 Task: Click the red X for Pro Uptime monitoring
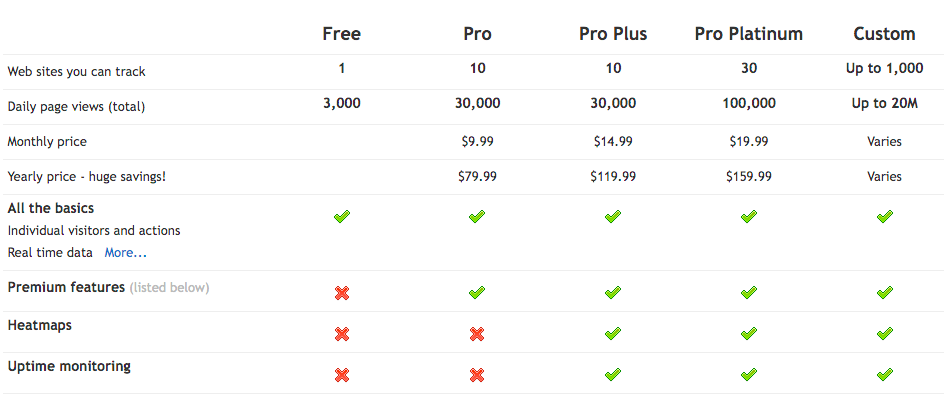coord(477,375)
